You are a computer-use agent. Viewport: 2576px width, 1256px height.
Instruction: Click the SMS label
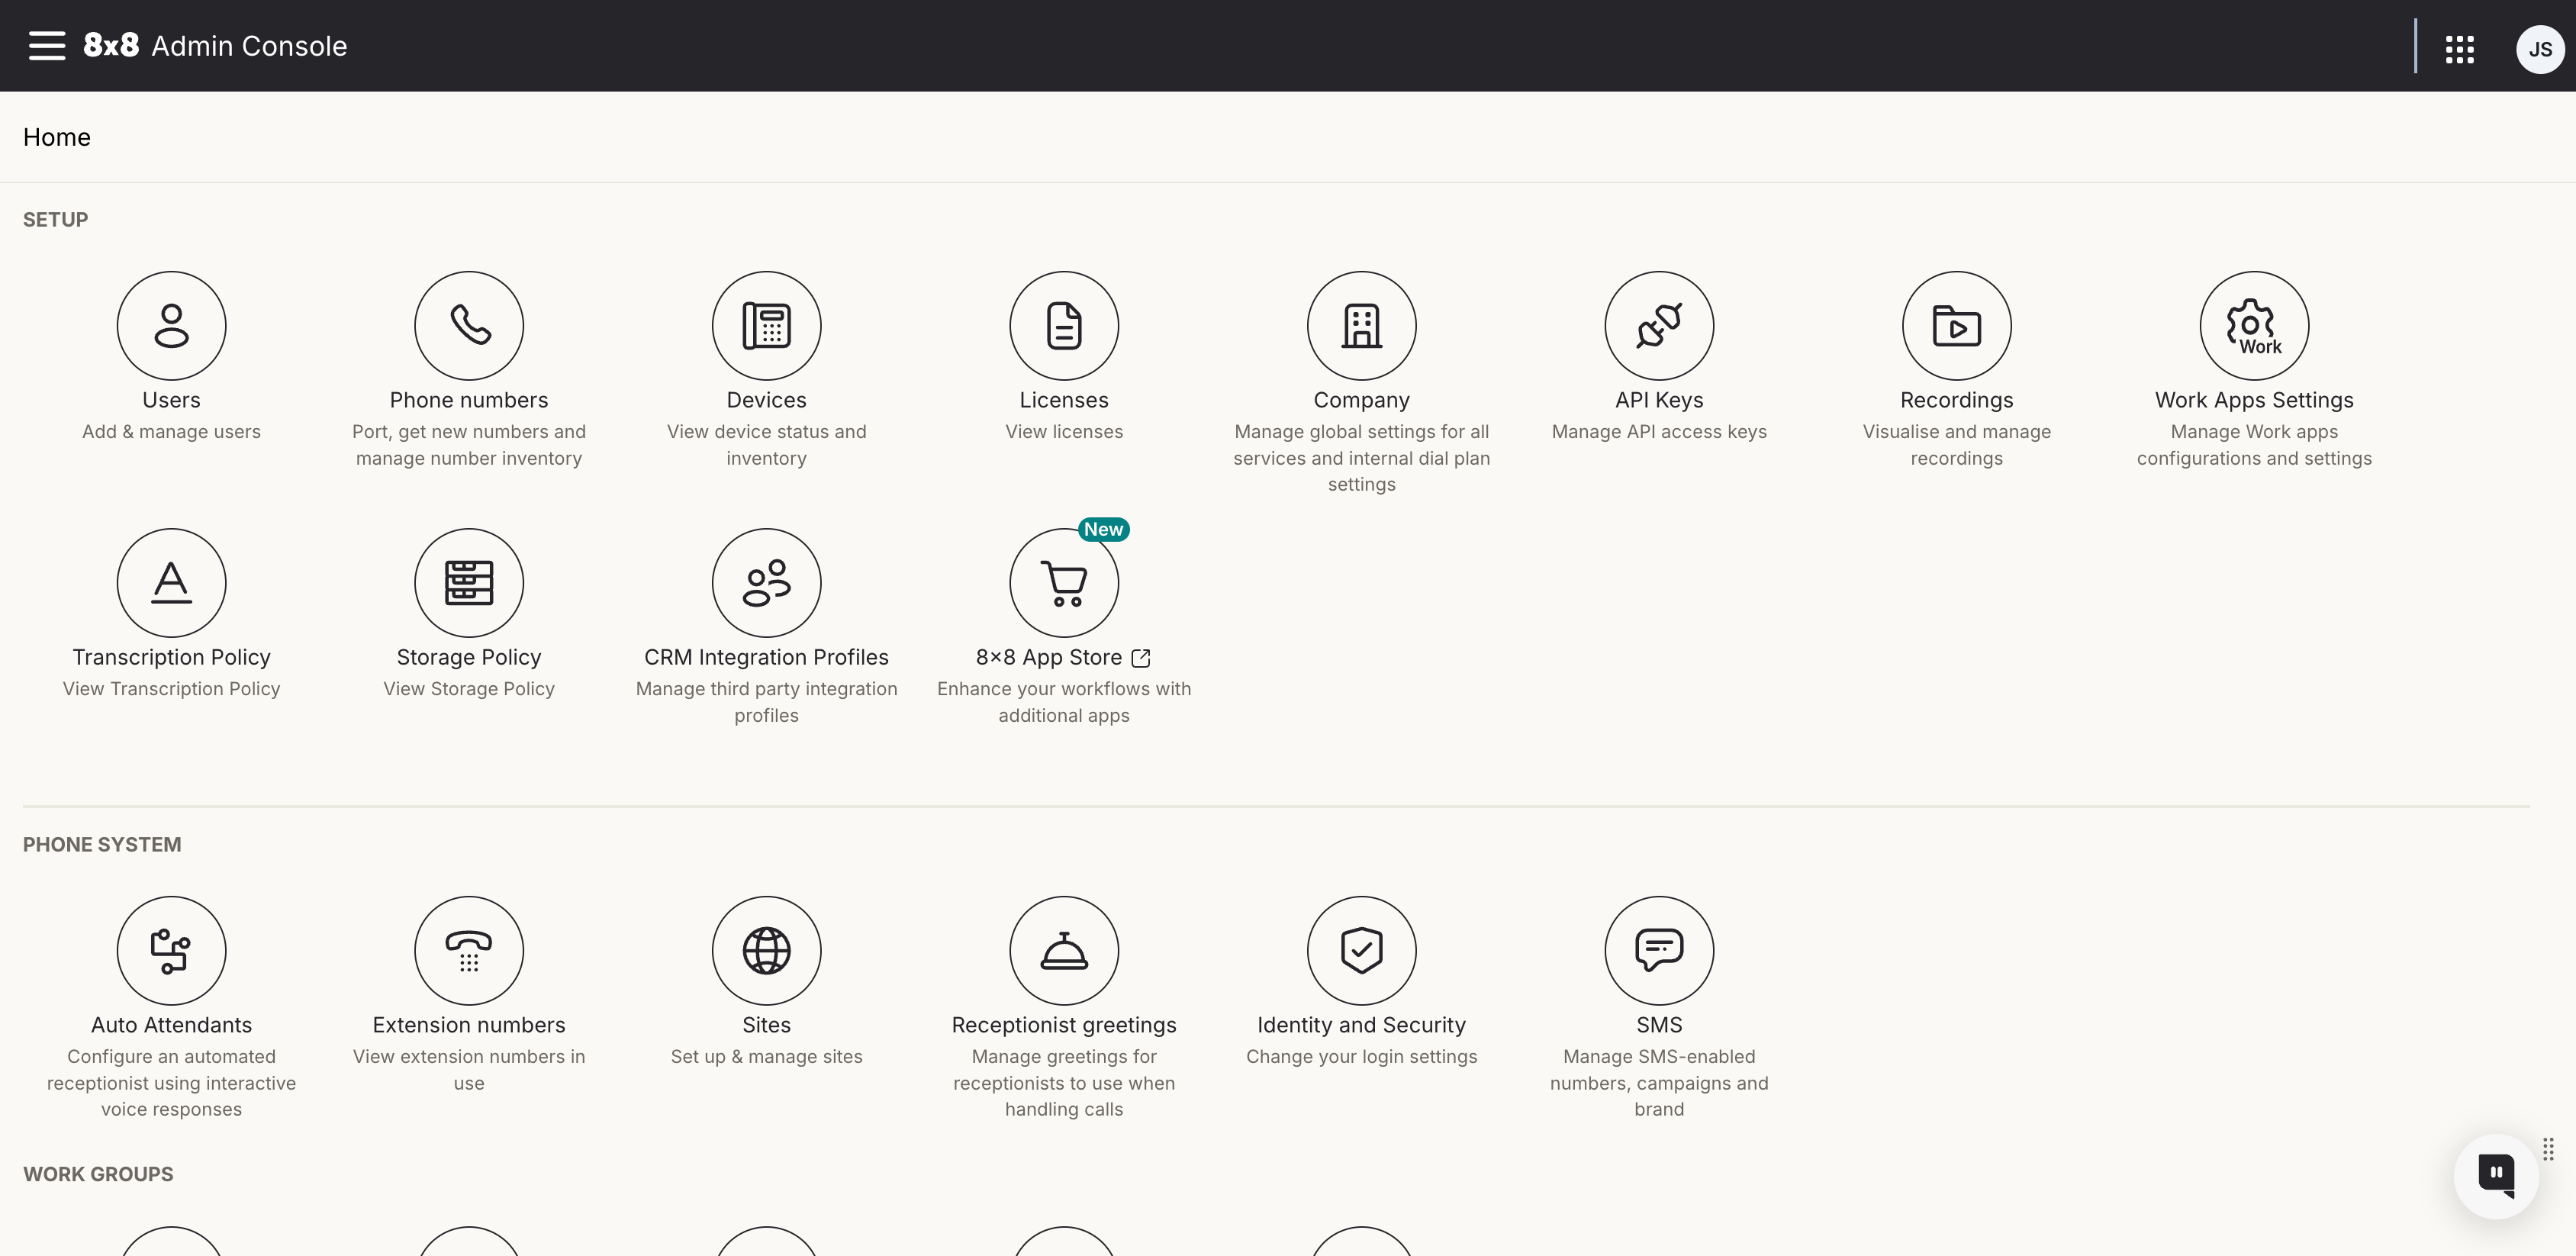pos(1659,1025)
